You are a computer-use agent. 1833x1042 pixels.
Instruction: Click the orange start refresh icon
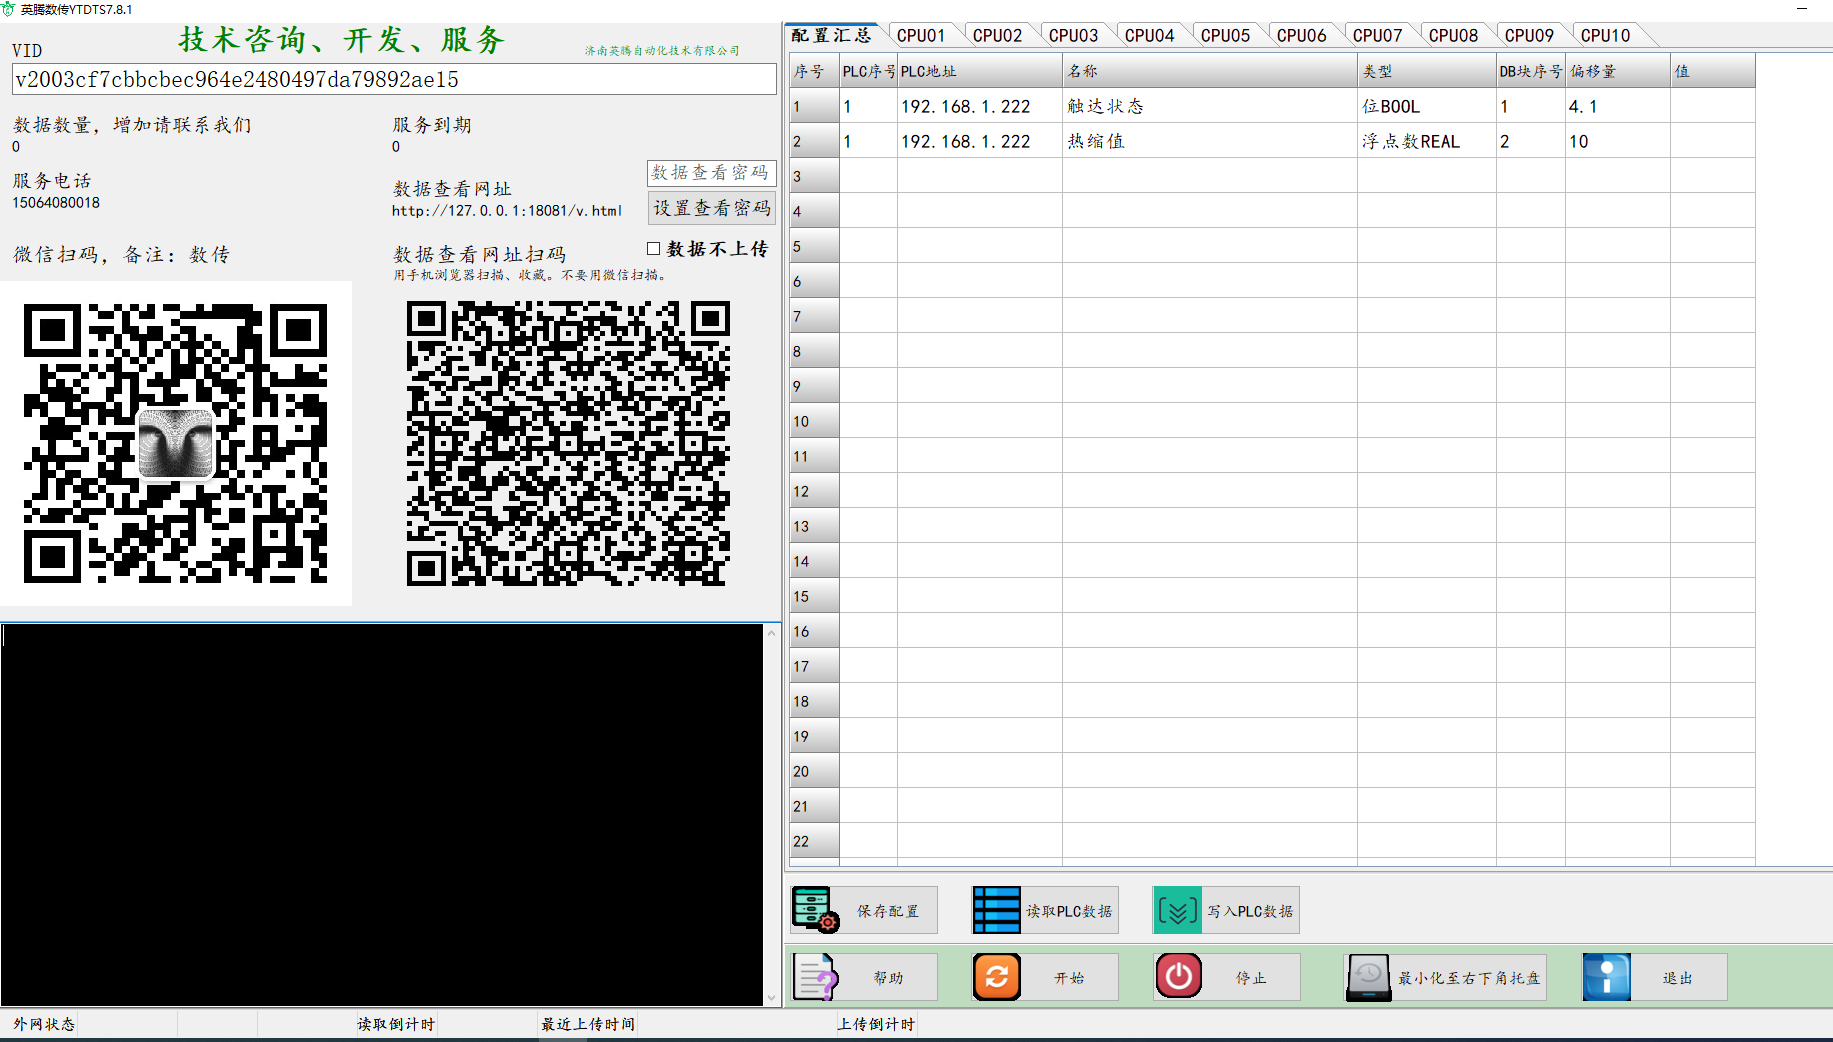coord(996,977)
